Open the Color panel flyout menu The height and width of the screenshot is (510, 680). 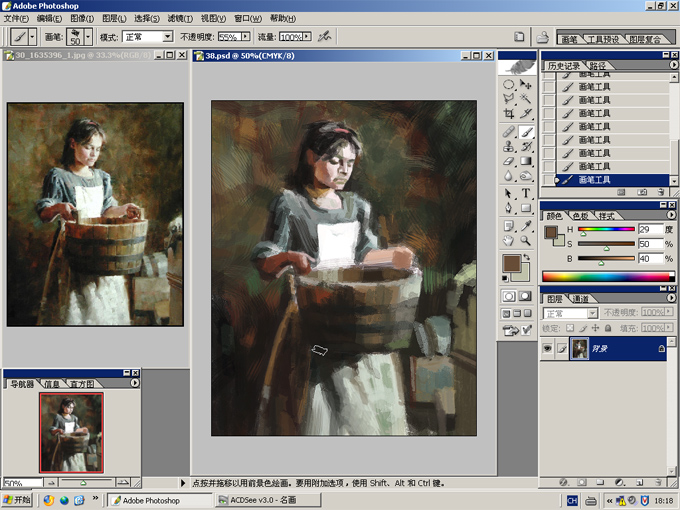pyautogui.click(x=671, y=215)
